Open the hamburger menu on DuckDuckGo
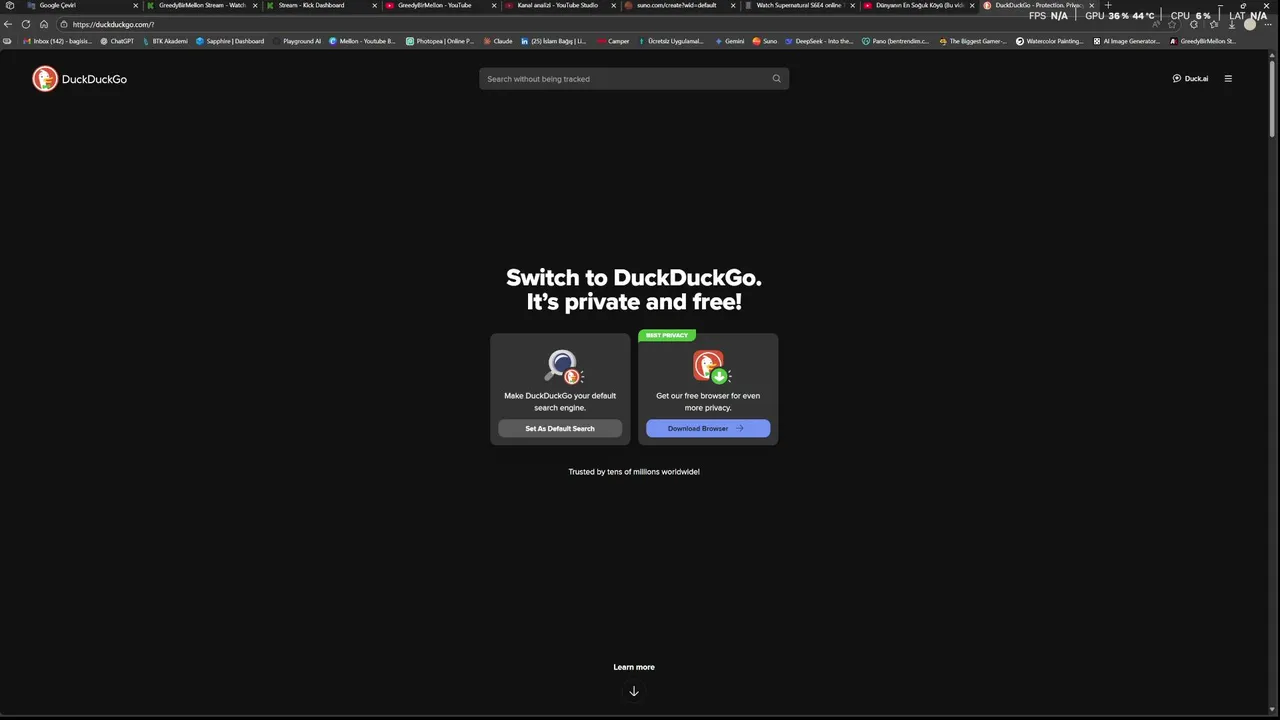Image resolution: width=1280 pixels, height=720 pixels. (1228, 79)
